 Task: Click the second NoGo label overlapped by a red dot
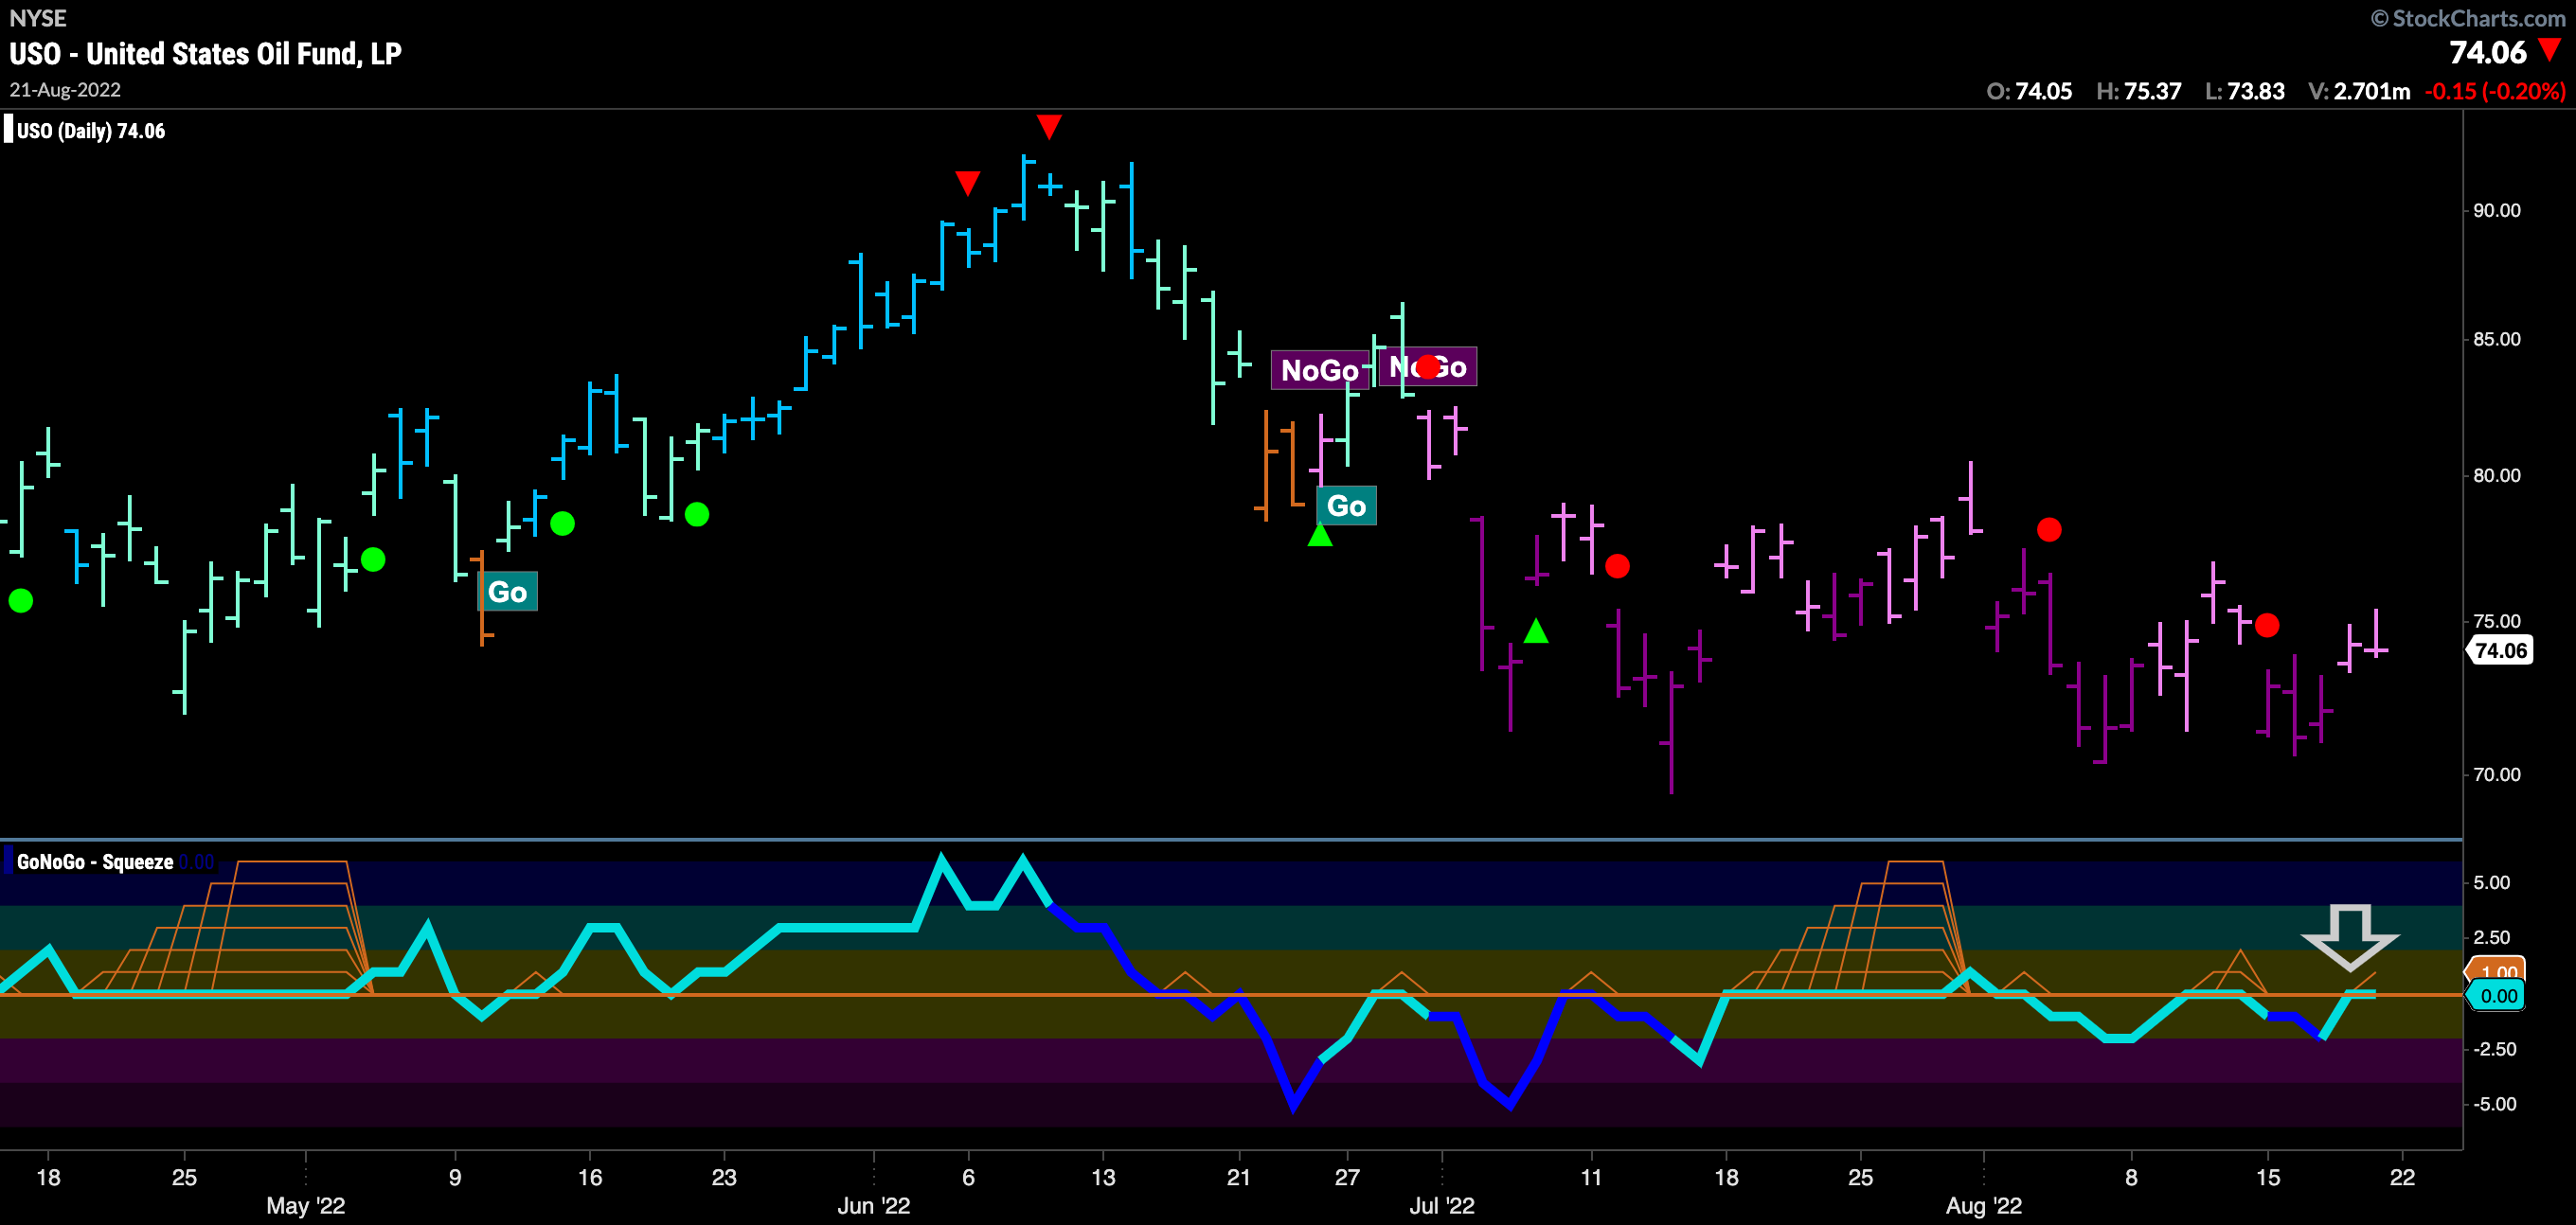(1427, 367)
